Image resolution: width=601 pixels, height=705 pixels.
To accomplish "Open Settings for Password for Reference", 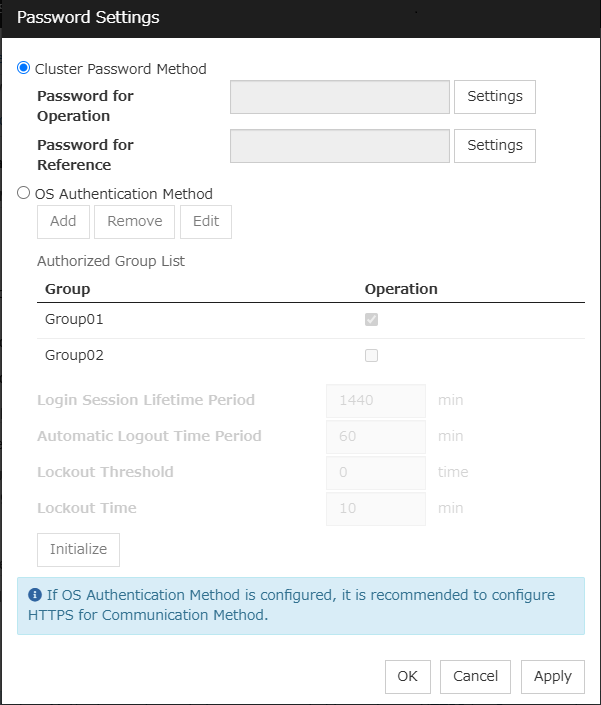I will [495, 145].
